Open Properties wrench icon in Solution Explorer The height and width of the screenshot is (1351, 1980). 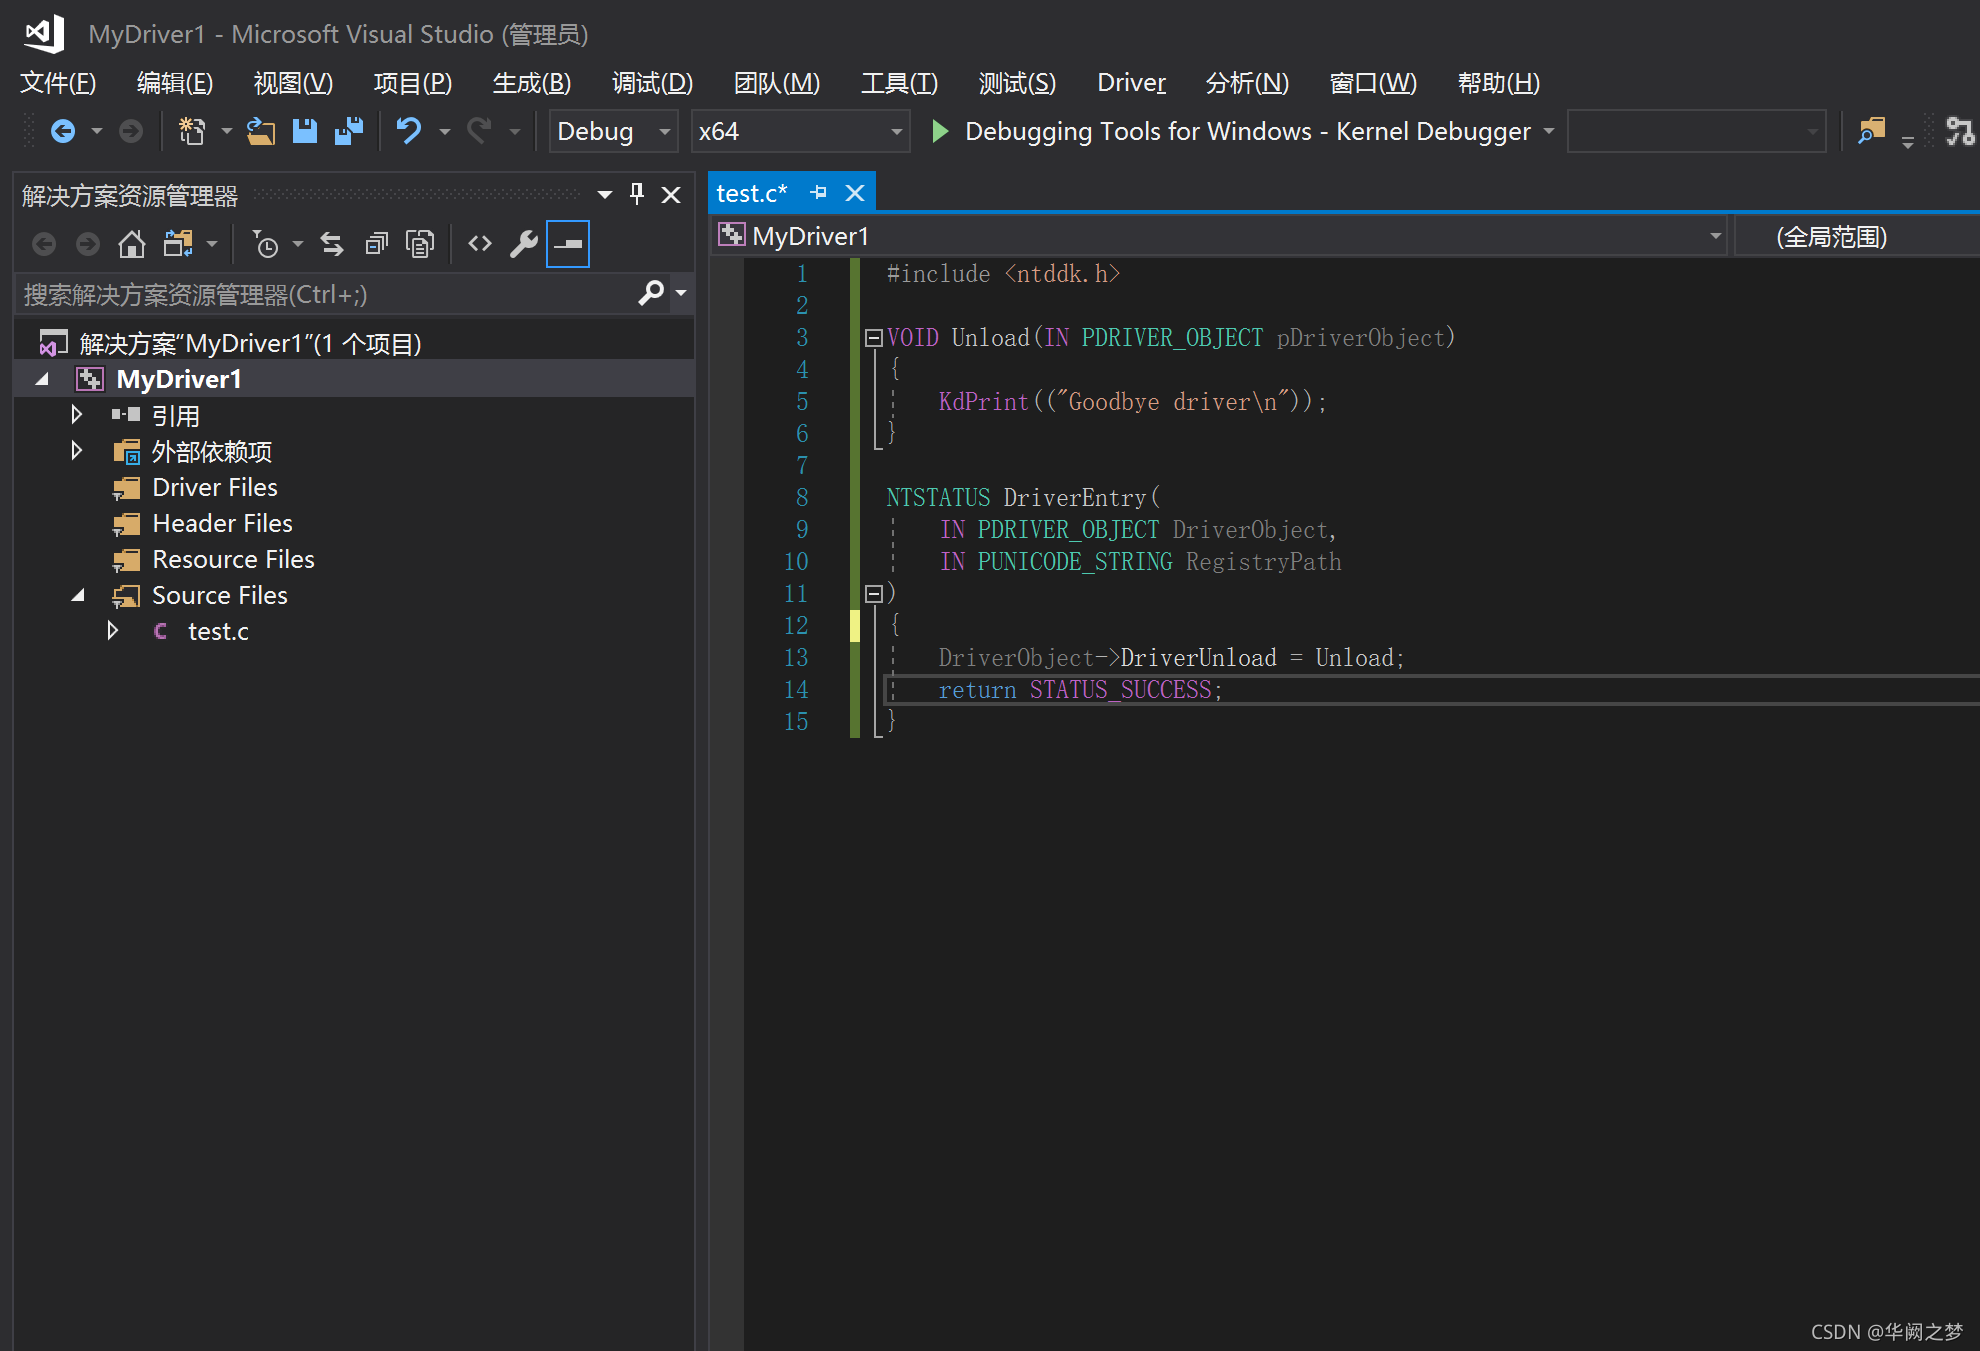[x=523, y=244]
